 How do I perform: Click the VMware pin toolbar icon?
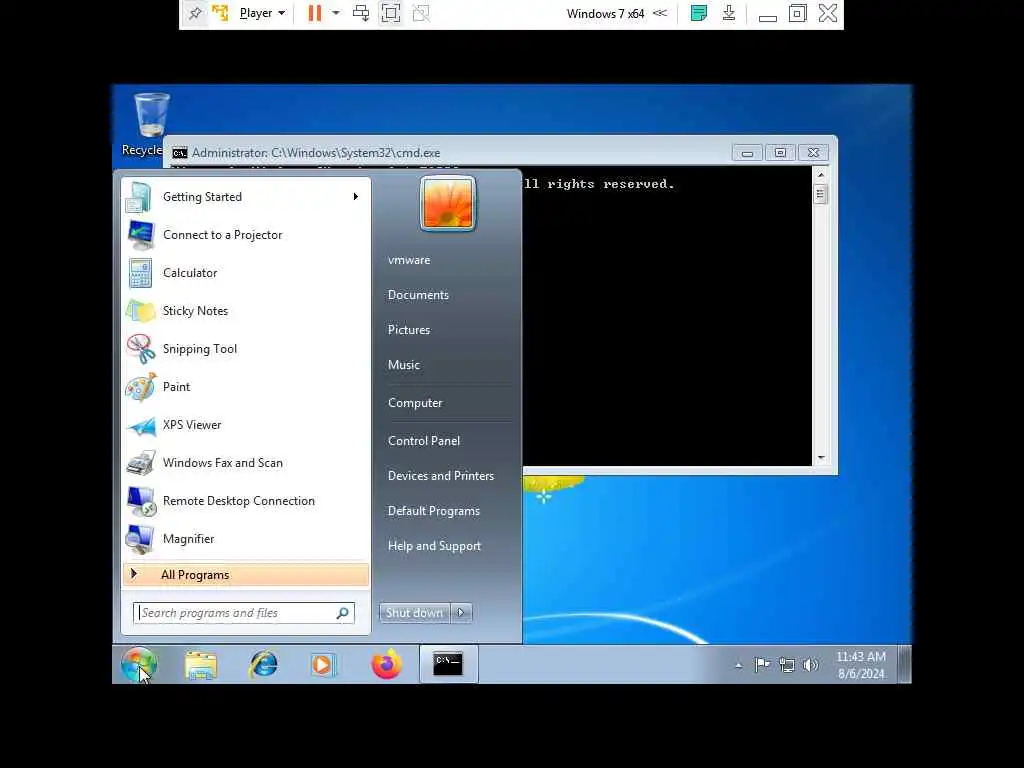click(x=195, y=13)
